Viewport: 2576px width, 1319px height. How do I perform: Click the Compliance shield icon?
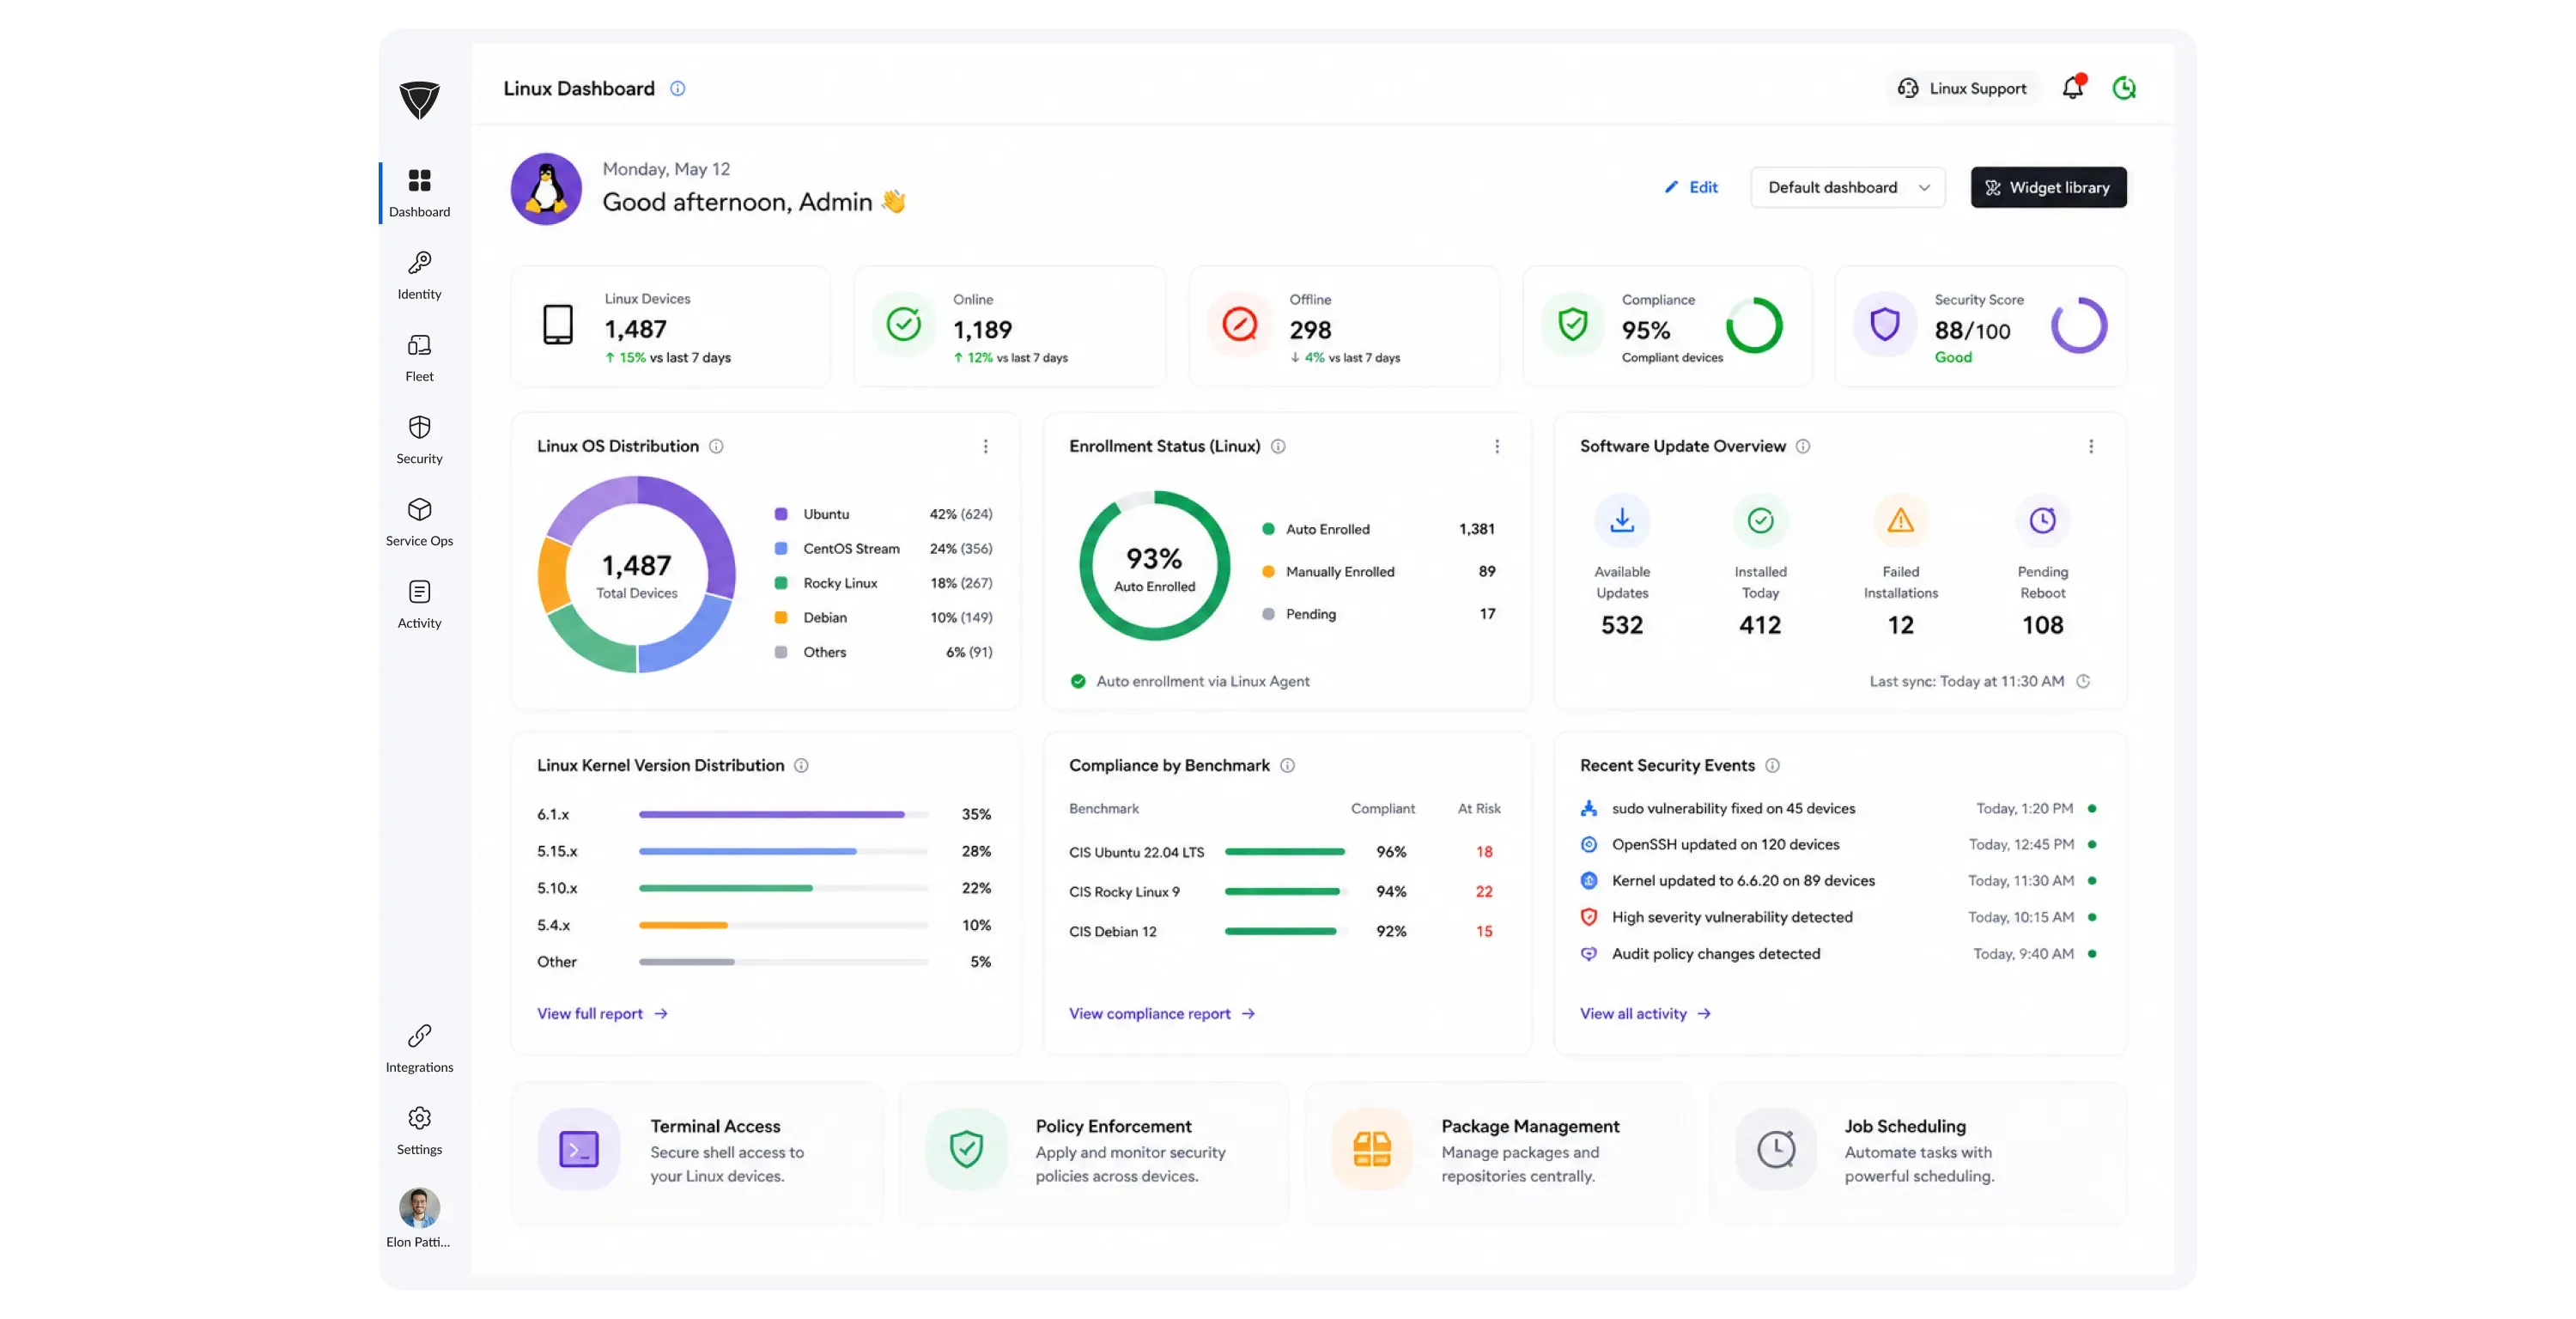[1572, 324]
